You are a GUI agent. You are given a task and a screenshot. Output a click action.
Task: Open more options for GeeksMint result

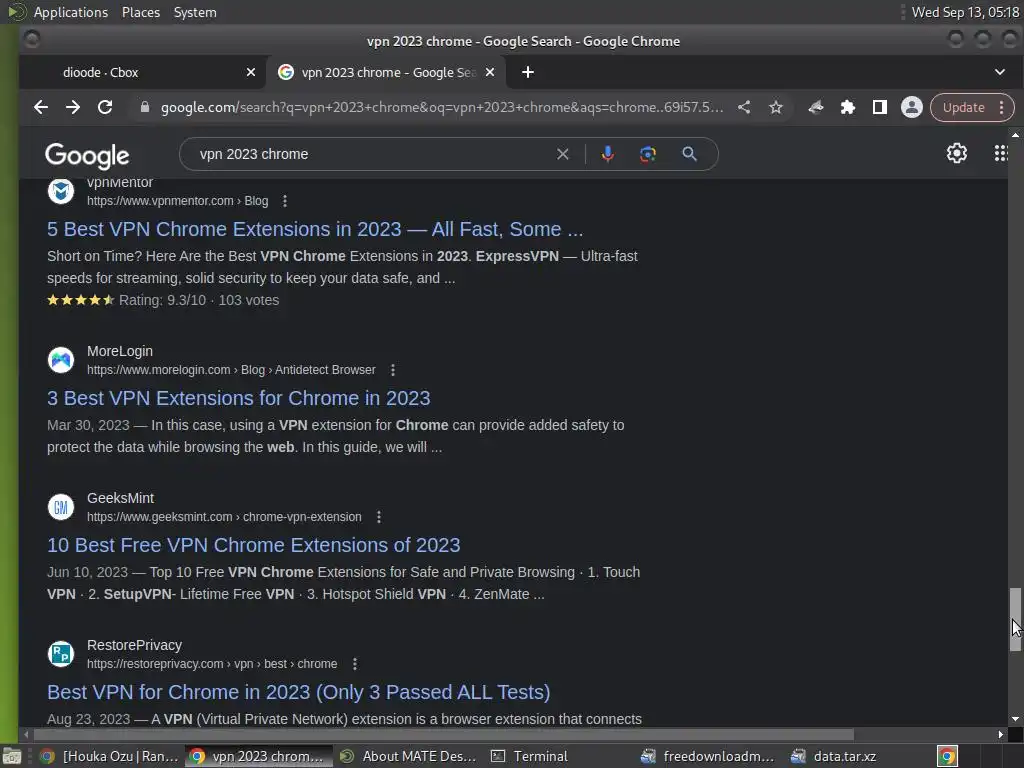pyautogui.click(x=379, y=517)
